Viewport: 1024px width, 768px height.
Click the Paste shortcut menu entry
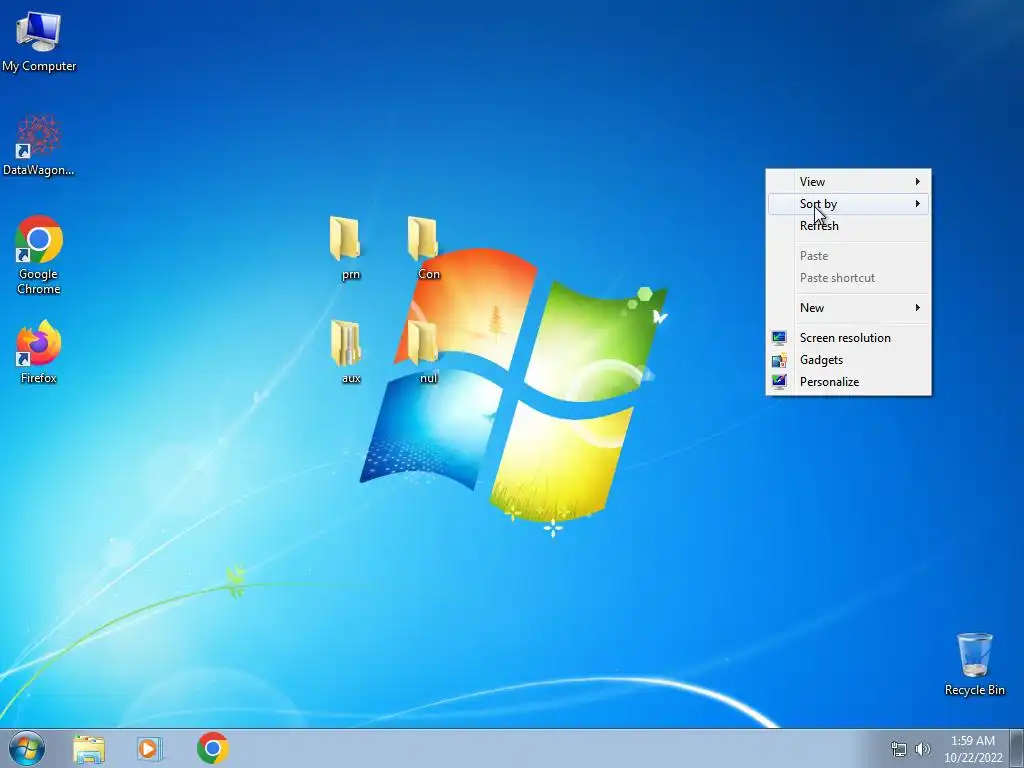coord(848,278)
